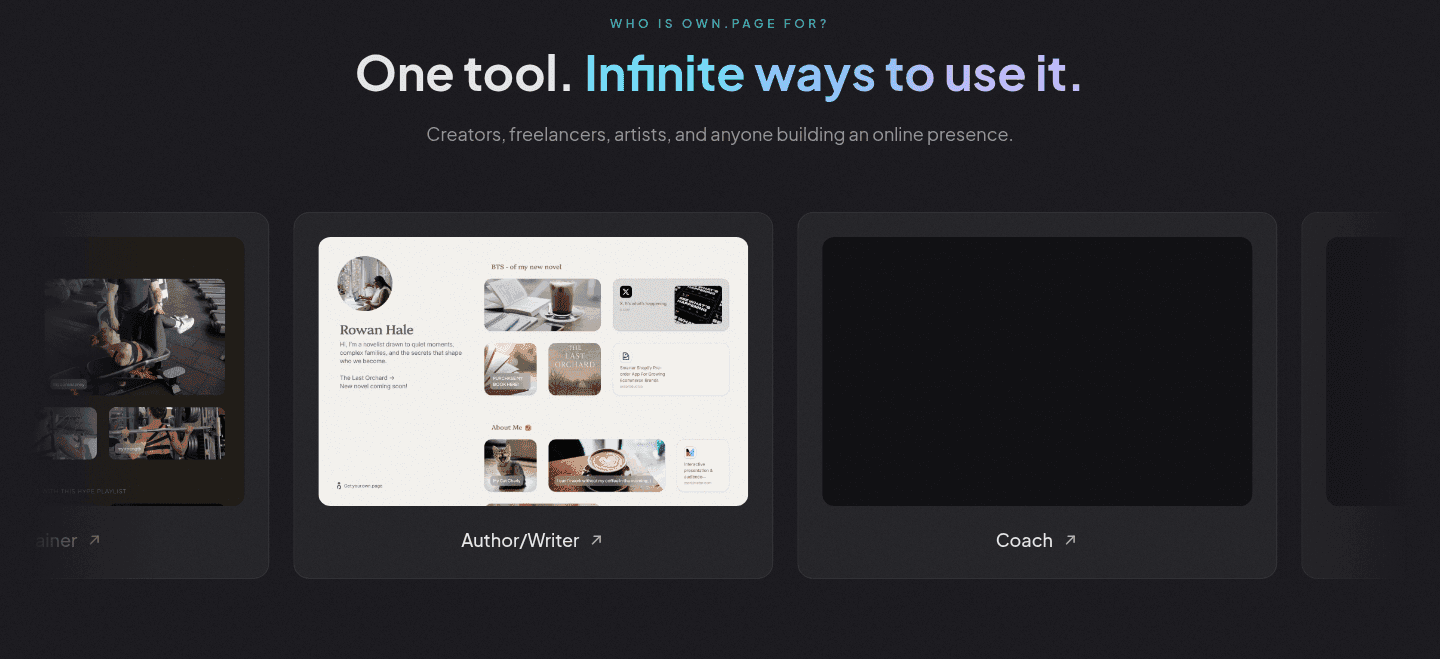Screen dimensions: 1440x659
Task: Click 'One tool. Infinite ways to use it.' heading
Action: [719, 73]
